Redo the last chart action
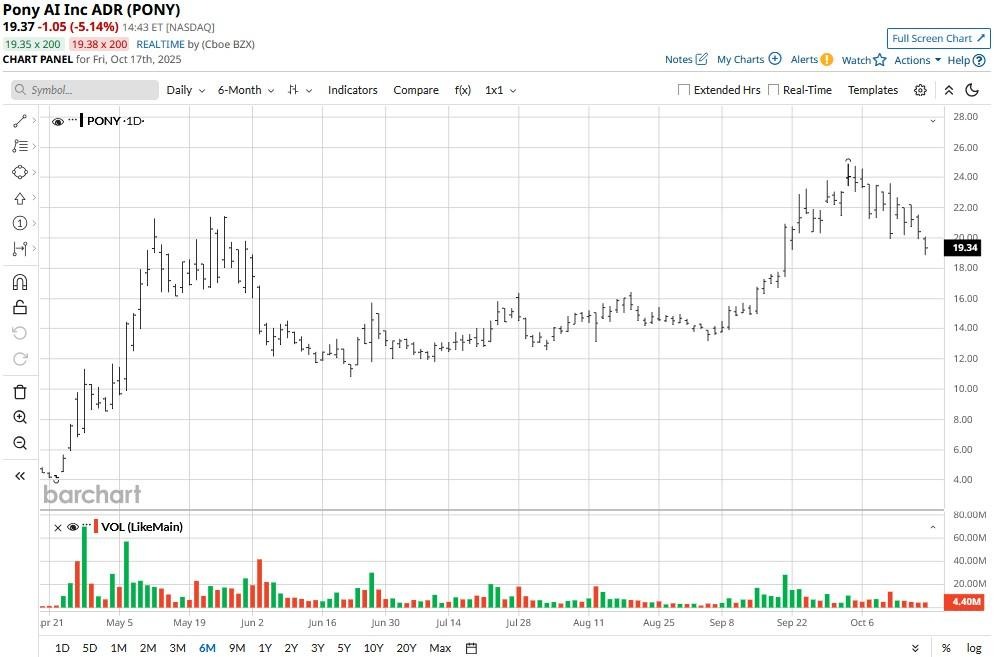The width and height of the screenshot is (994, 657). [x=20, y=359]
